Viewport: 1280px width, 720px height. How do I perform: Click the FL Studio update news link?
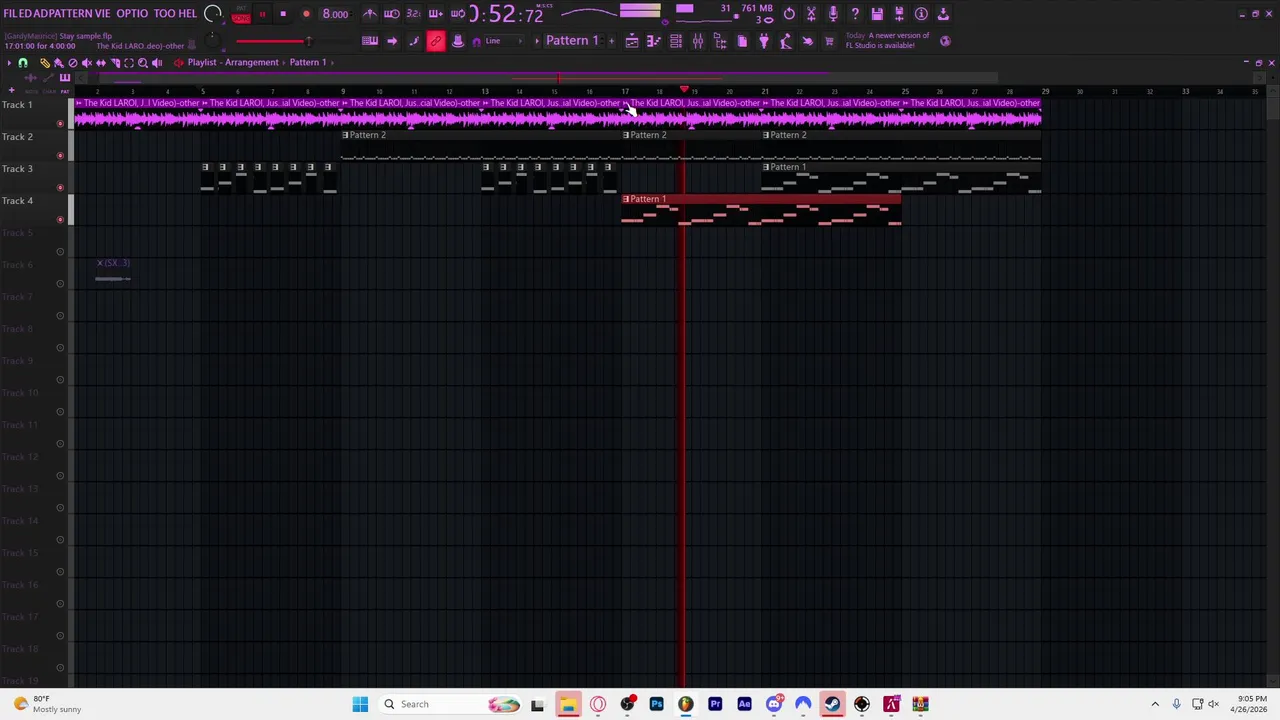pyautogui.click(x=888, y=41)
